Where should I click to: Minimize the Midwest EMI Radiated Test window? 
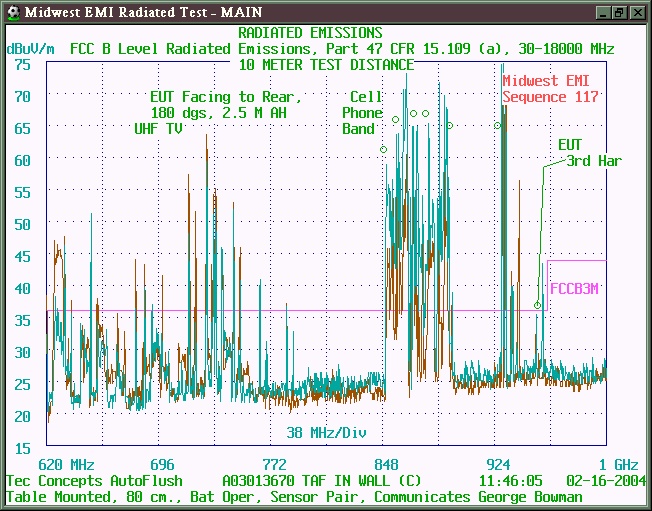pos(602,12)
